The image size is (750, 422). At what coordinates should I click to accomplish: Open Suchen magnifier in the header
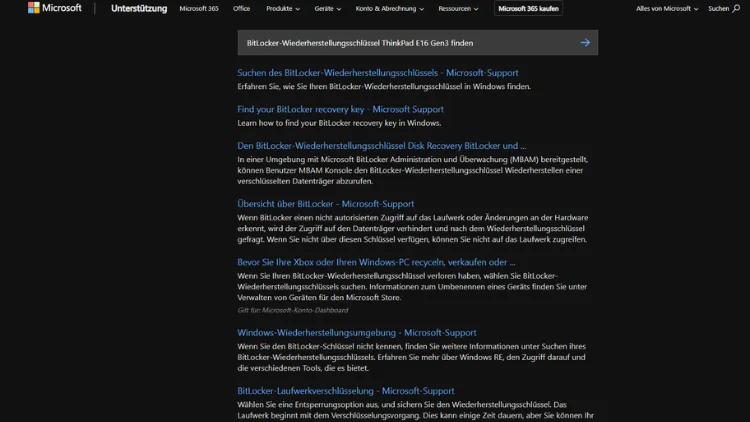(724, 9)
